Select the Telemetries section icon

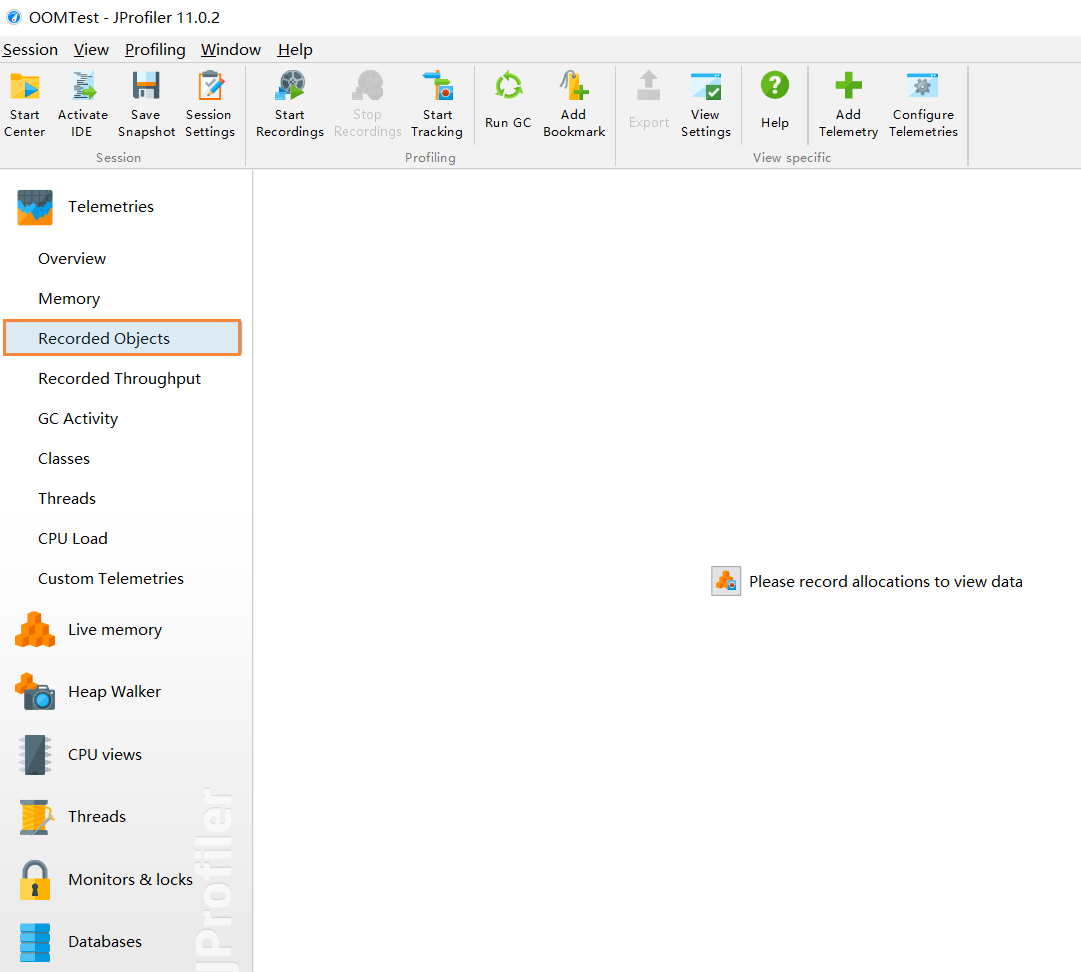(34, 207)
